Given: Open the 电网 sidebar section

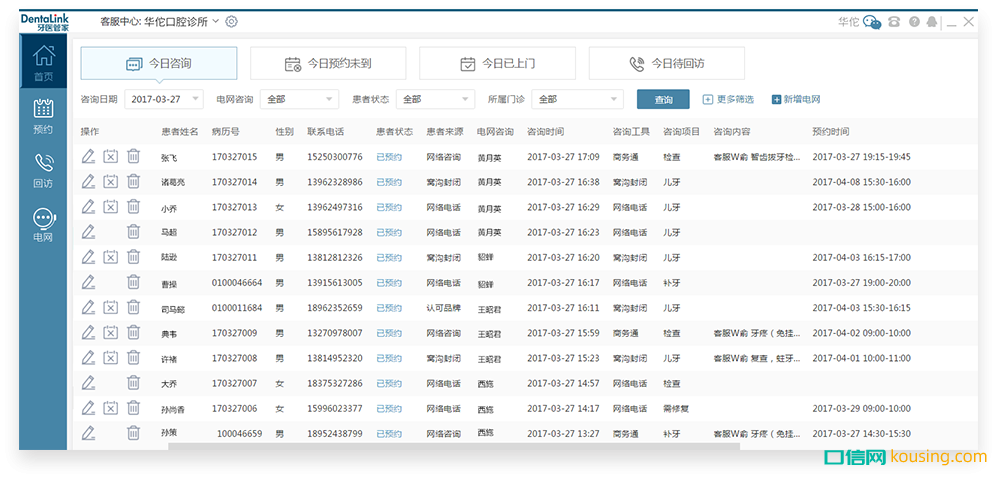Looking at the screenshot, I should point(43,226).
